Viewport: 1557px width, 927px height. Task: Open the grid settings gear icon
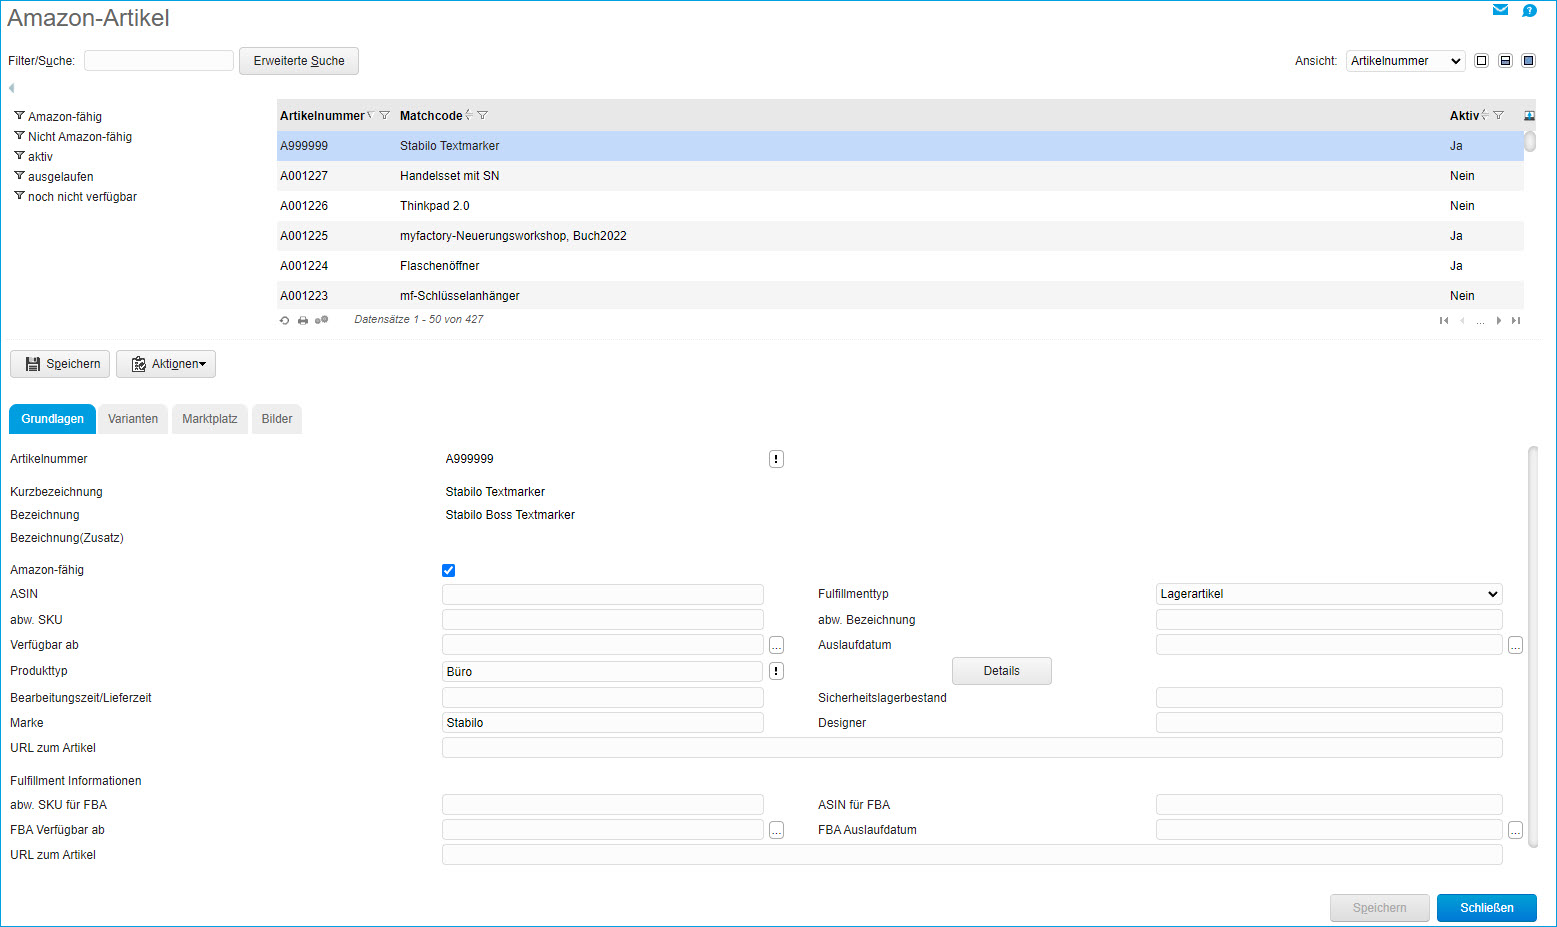click(x=321, y=319)
